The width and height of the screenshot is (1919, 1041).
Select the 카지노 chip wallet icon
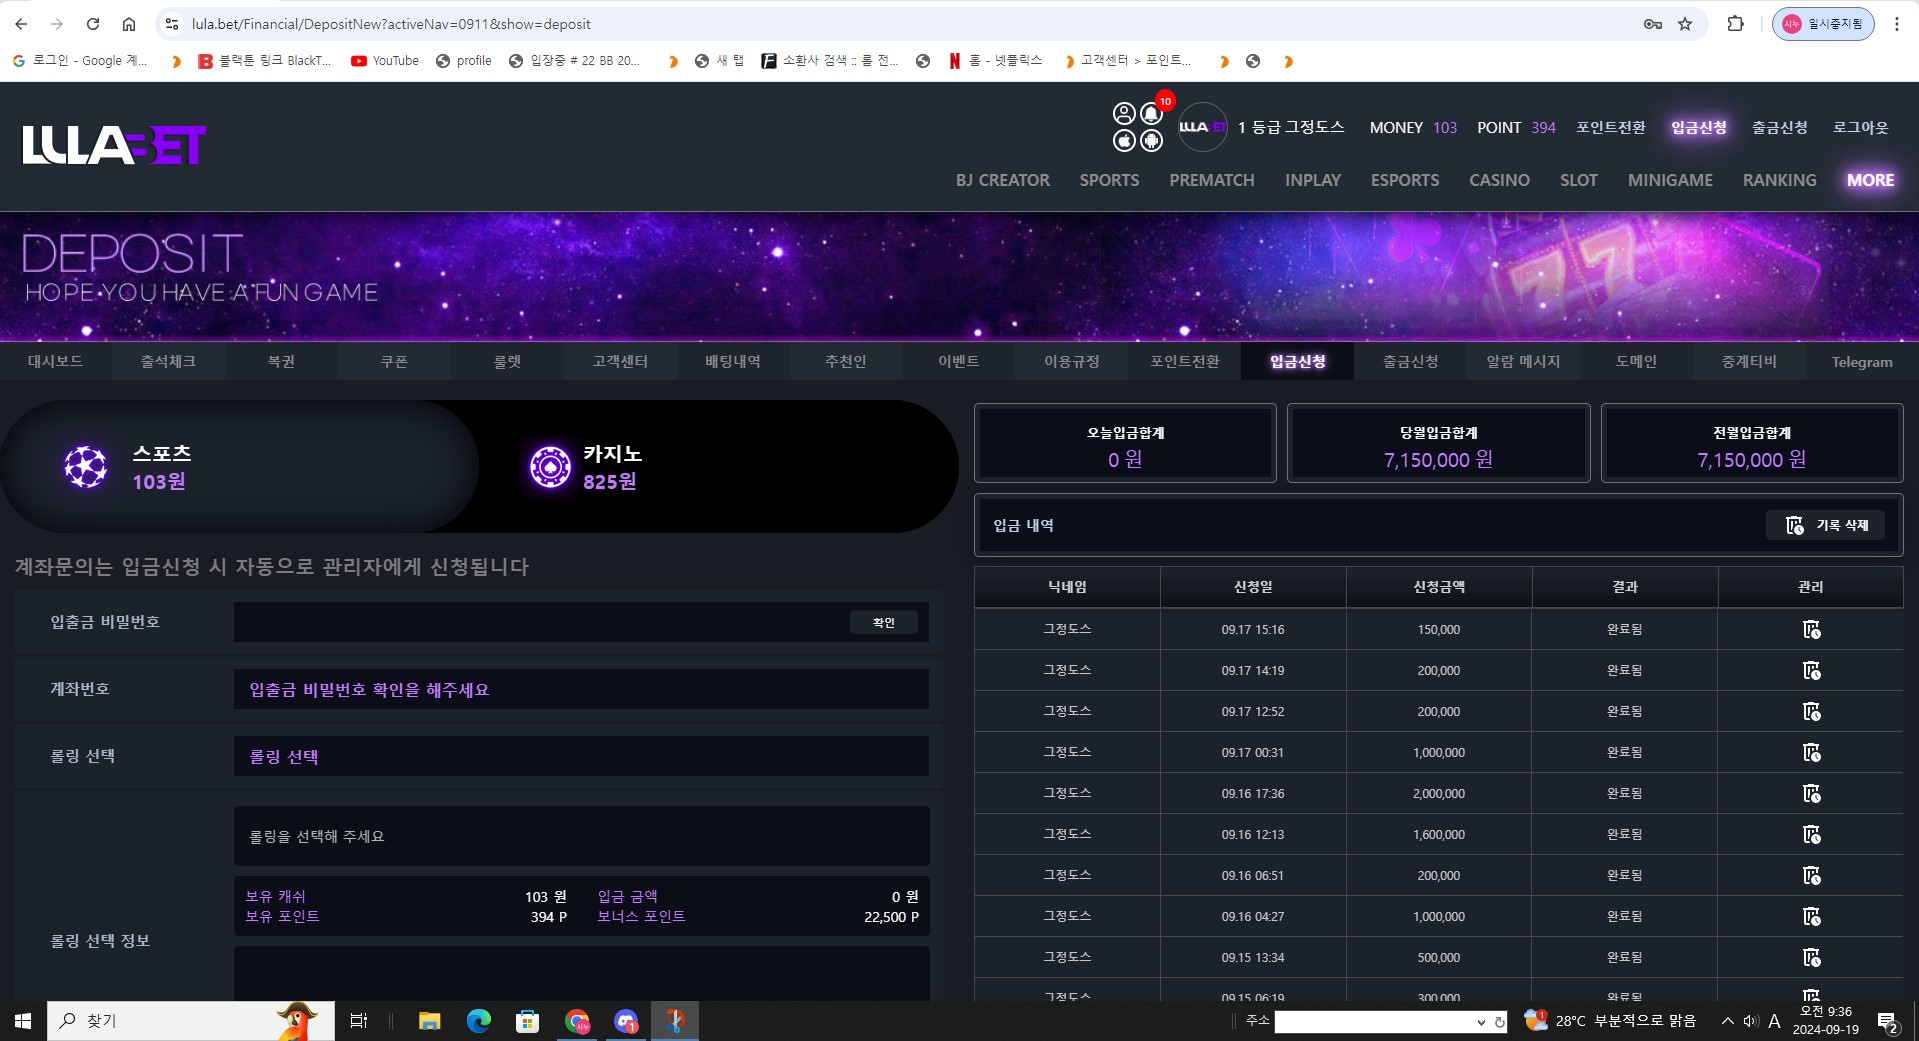[550, 467]
